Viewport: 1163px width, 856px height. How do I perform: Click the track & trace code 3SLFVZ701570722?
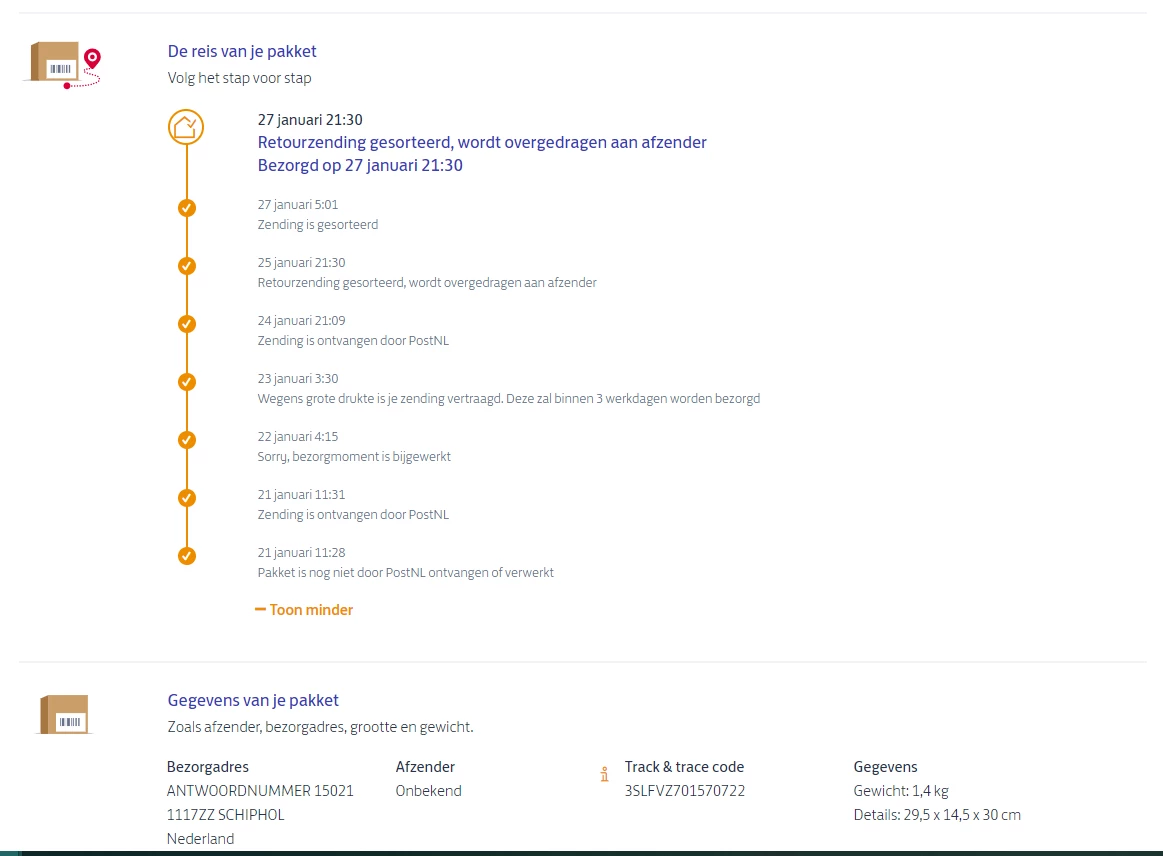[x=685, y=791]
